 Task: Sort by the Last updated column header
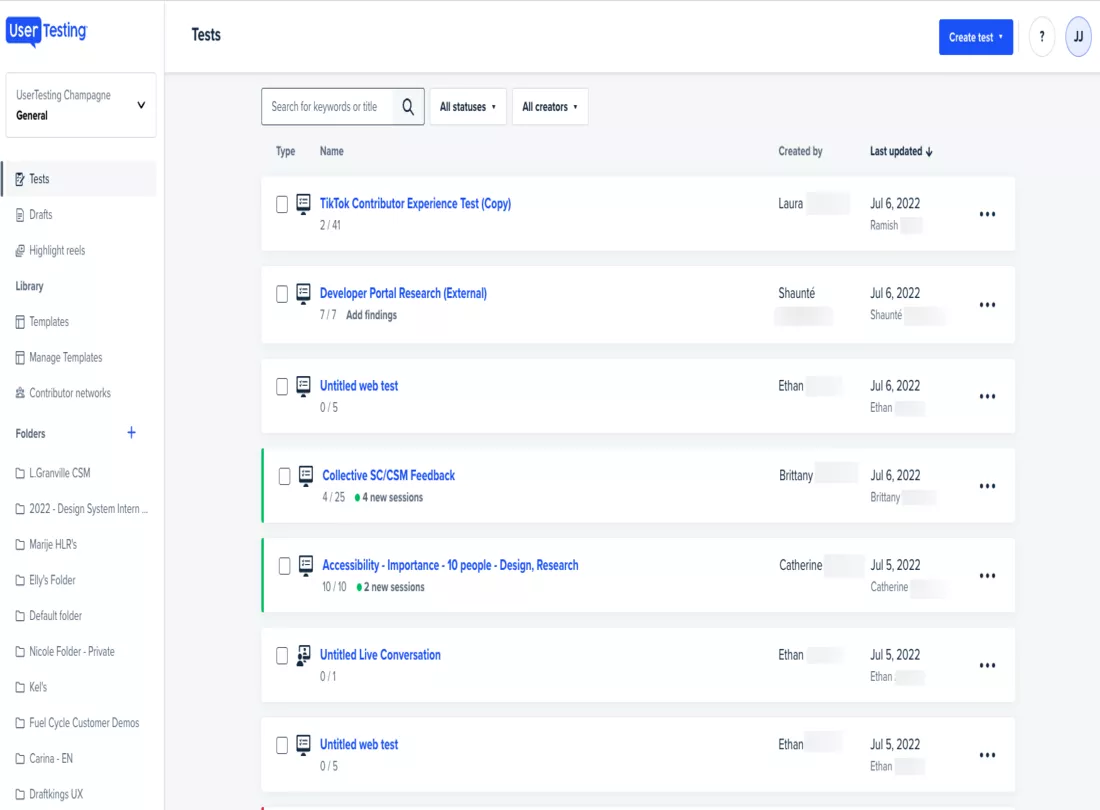point(901,151)
